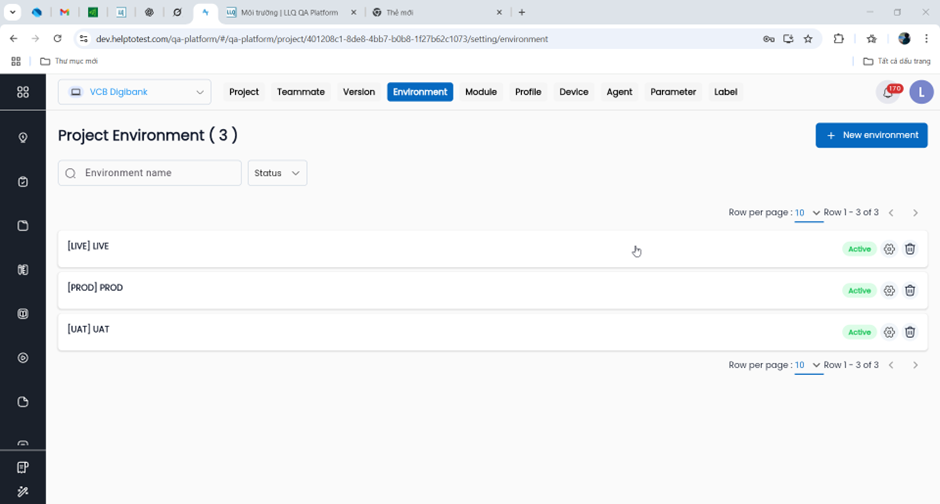Click the New environment button
The image size is (940, 504).
[871, 135]
